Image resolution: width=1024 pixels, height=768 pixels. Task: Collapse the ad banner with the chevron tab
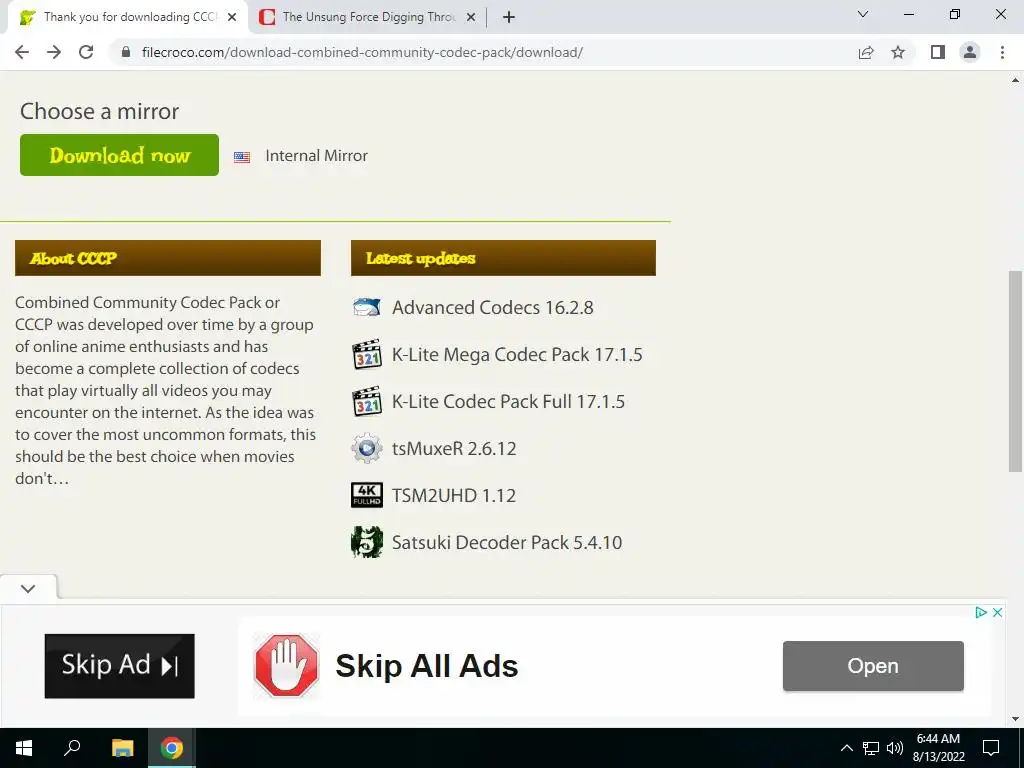[x=28, y=588]
